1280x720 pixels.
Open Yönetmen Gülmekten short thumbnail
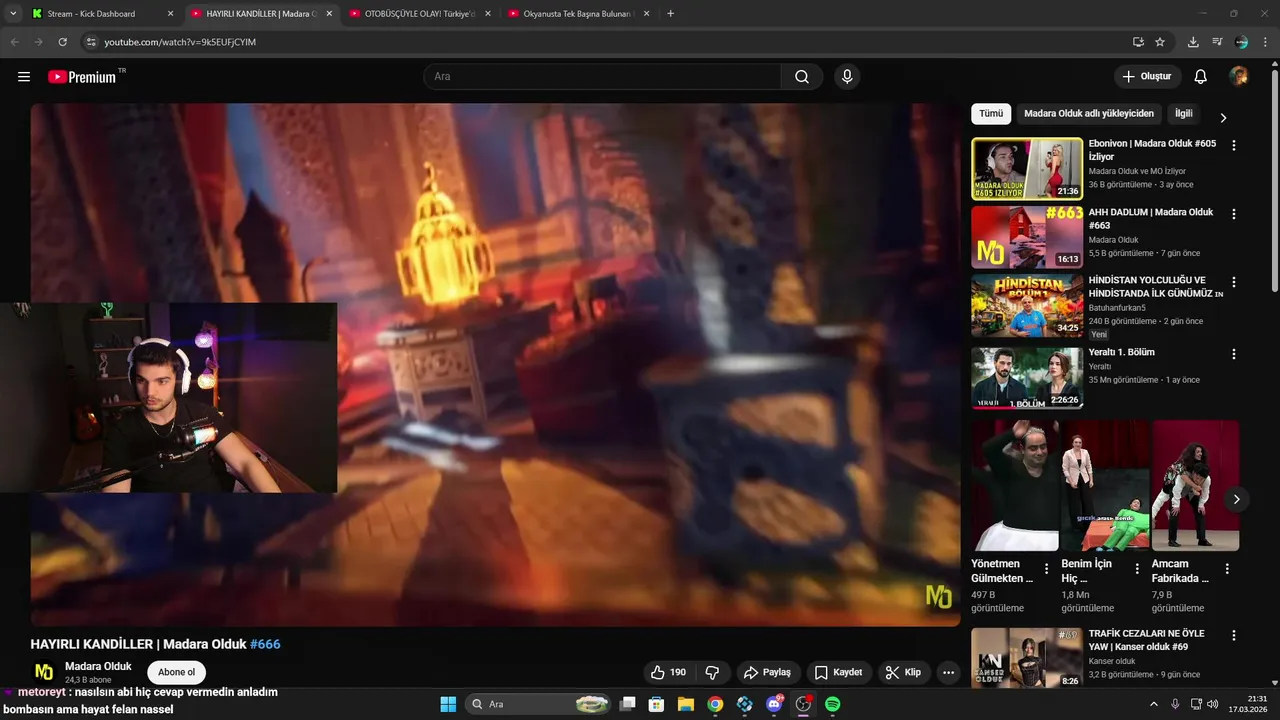[x=1015, y=485]
